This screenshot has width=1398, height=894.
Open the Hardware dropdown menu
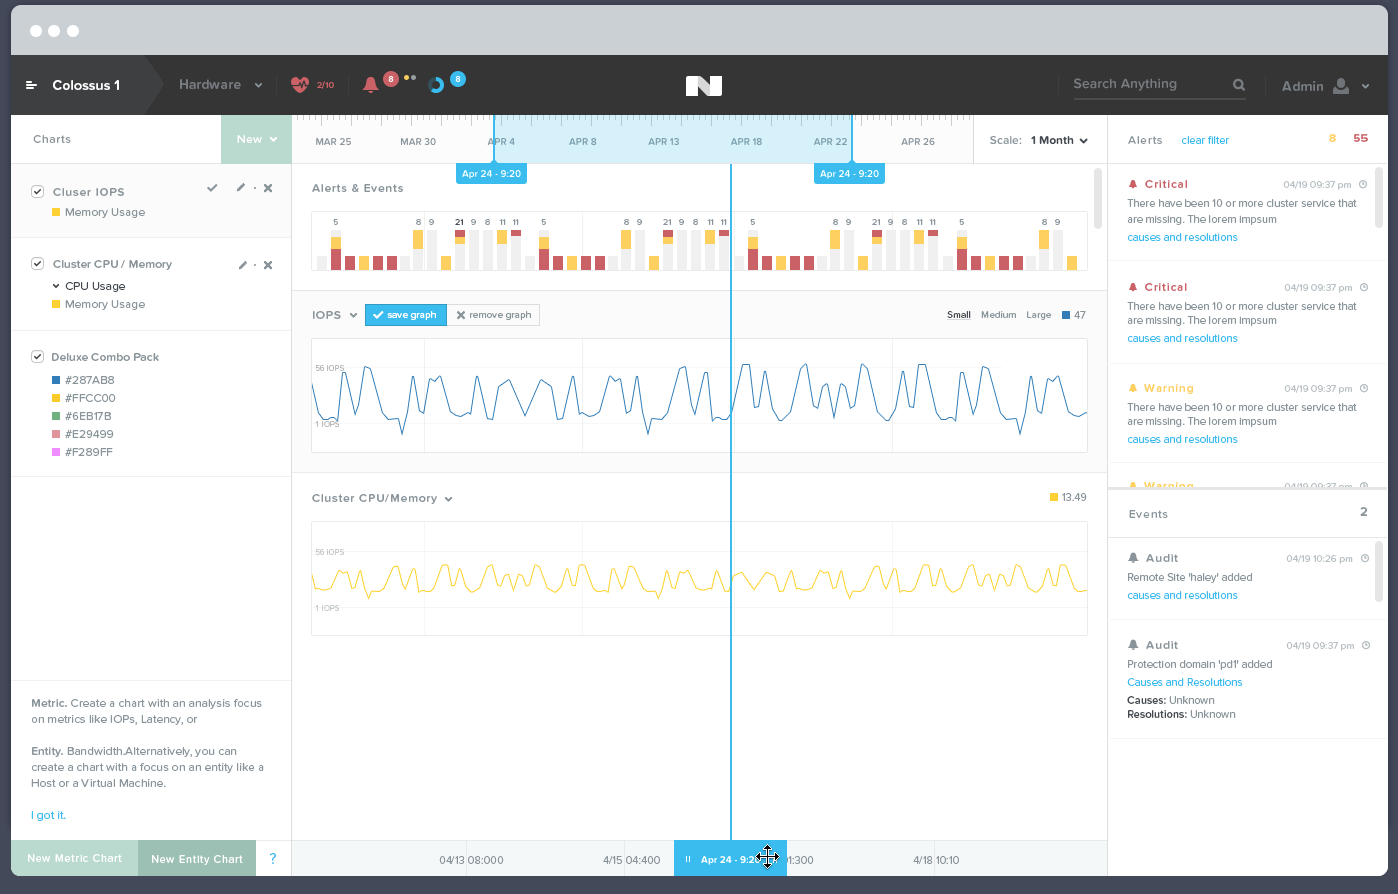click(220, 85)
